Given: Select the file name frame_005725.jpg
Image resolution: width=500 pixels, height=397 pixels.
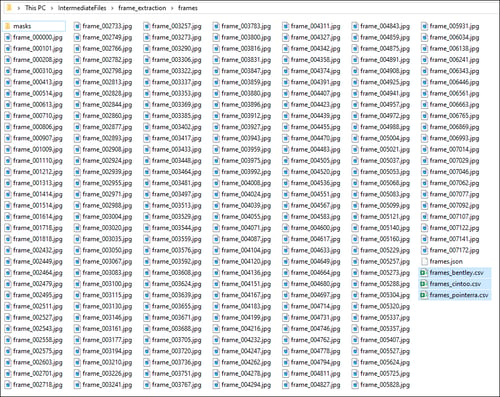Looking at the screenshot, I should pos(385,374).
